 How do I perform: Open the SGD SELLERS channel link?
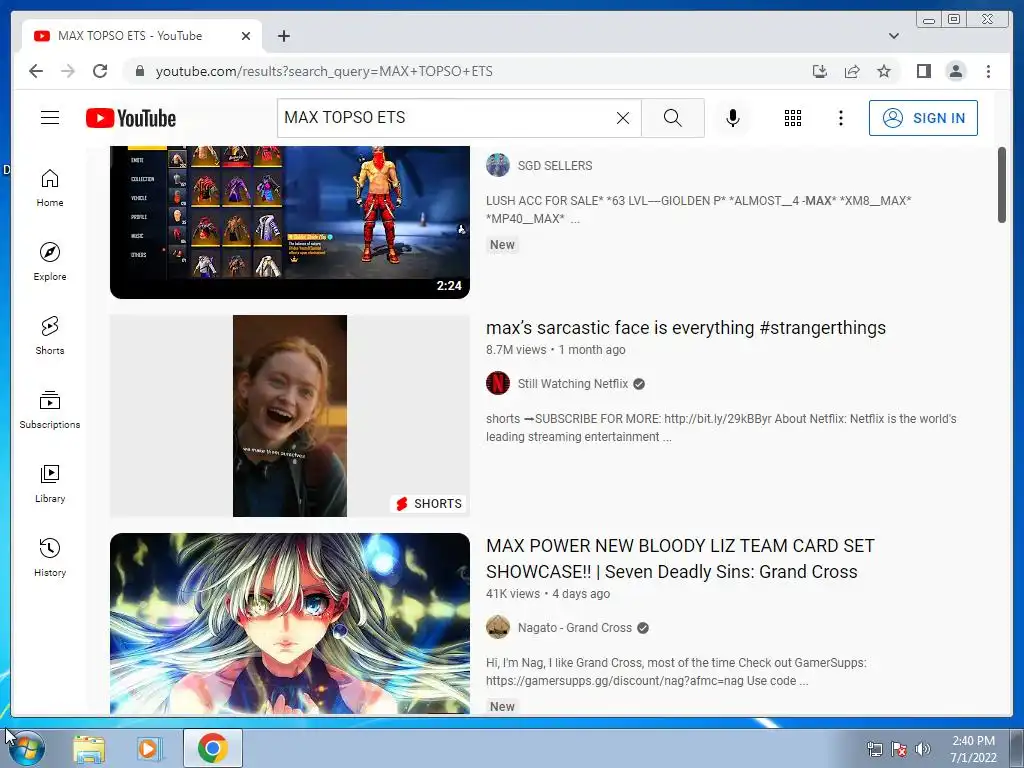point(555,166)
